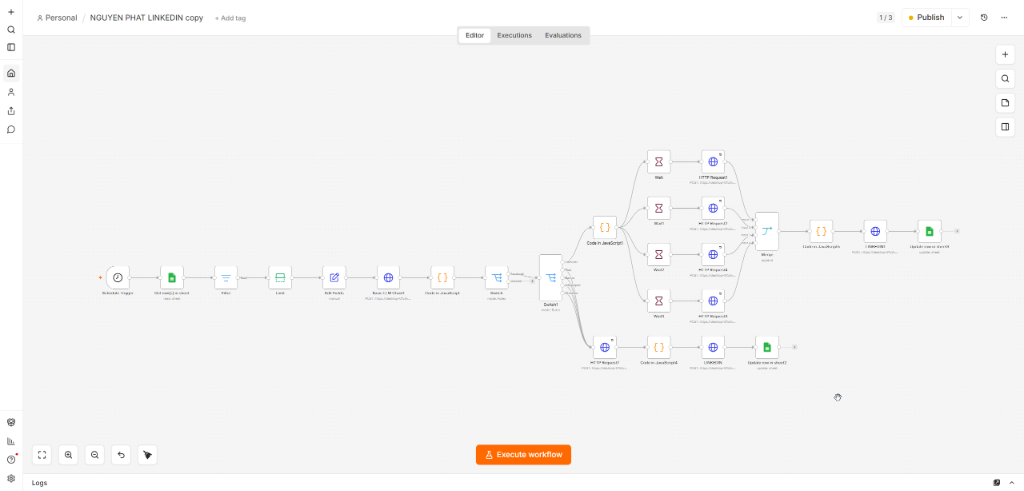Click the Switch node before Switch1

tap(497, 277)
